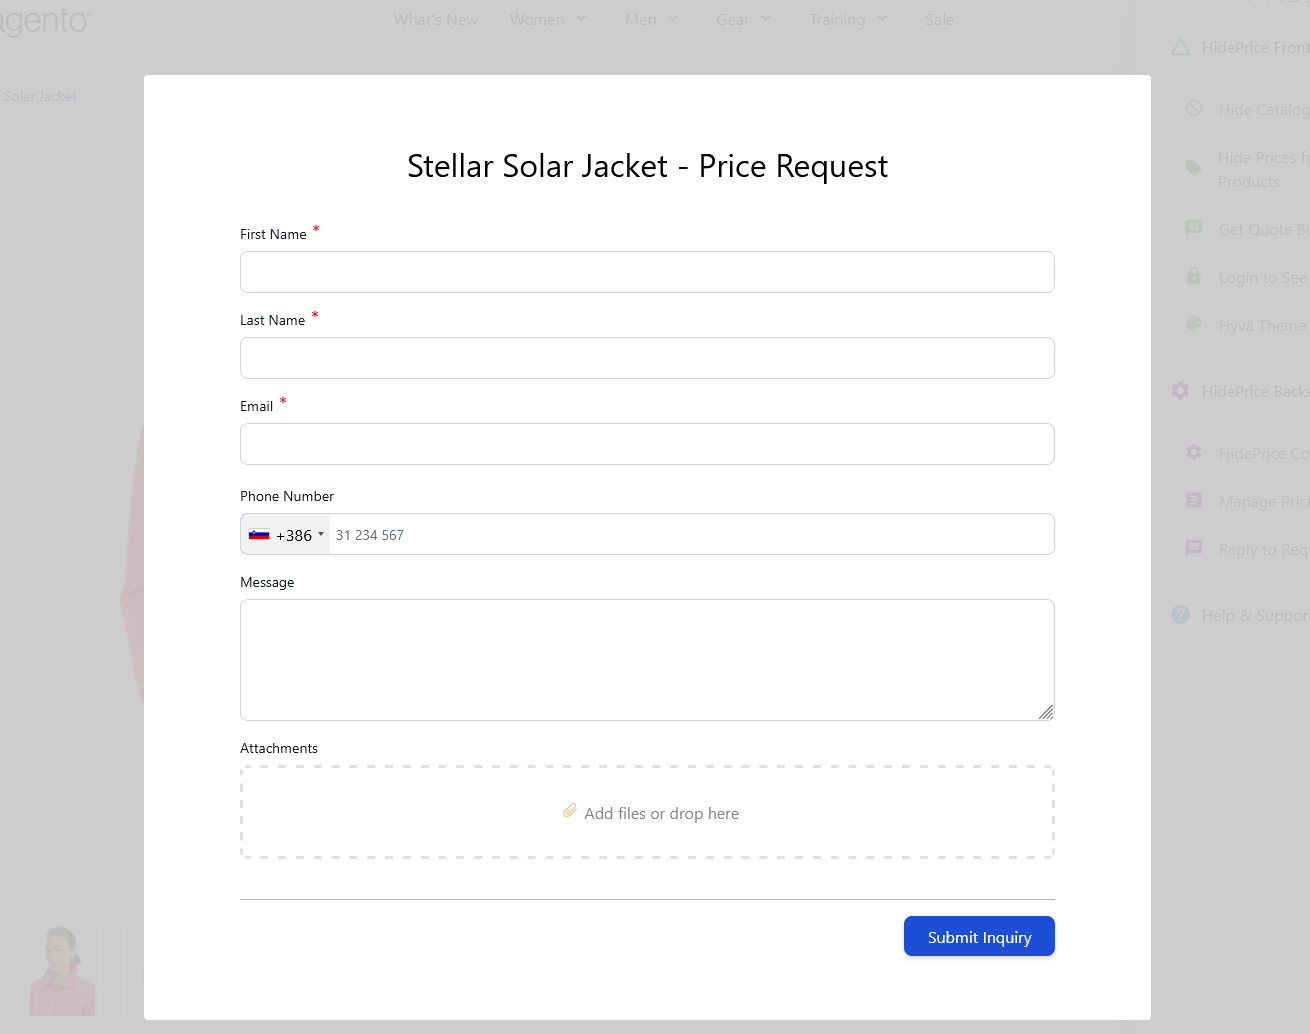Click the question mark icon for Help & Support
Viewport: 1310px width, 1034px height.
pyautogui.click(x=1178, y=615)
